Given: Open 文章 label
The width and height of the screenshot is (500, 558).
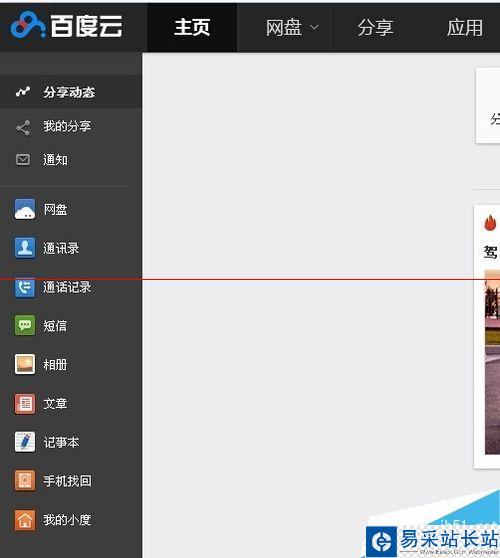Looking at the screenshot, I should 55,404.
